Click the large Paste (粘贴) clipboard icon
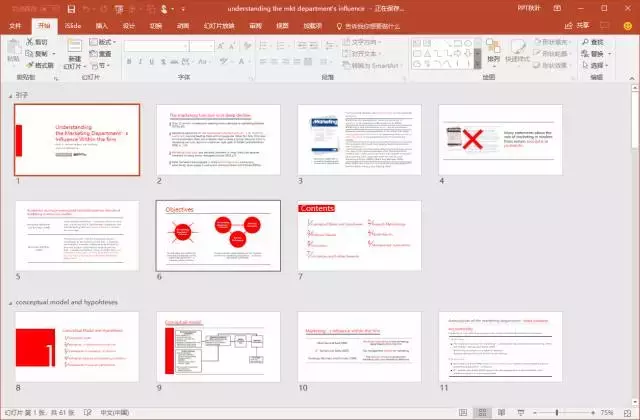This screenshot has height=420, width=640. pyautogui.click(x=13, y=47)
